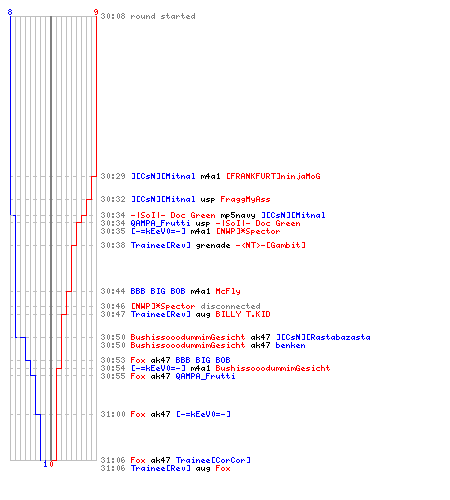The image size is (450, 500).
Task: Select benken in the 30:50 line
Action: coord(290,345)
